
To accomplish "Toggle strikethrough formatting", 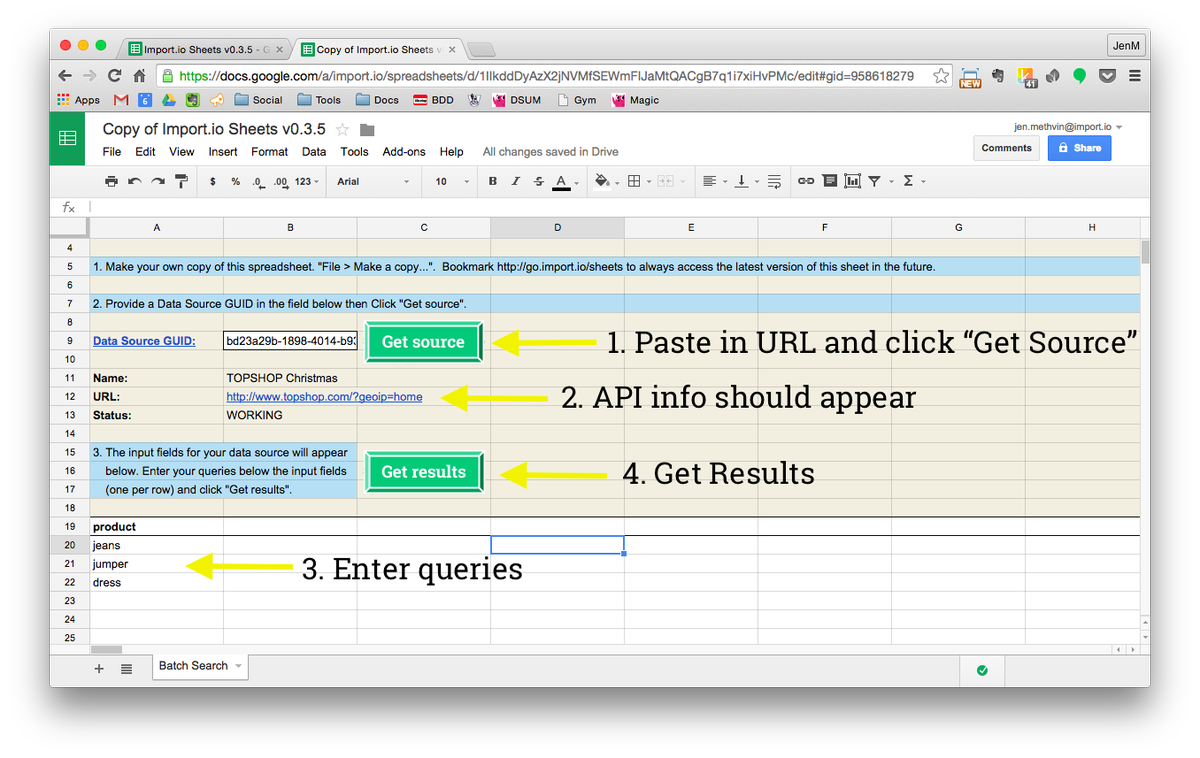I will (x=539, y=181).
